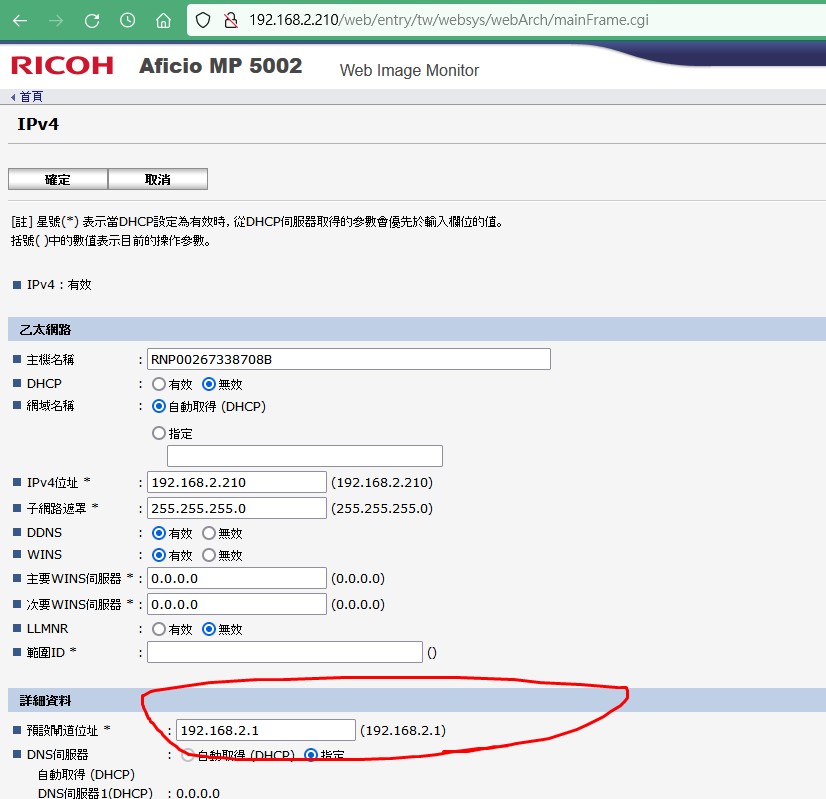
Task: Return via 首頁 home link
Action: point(30,97)
